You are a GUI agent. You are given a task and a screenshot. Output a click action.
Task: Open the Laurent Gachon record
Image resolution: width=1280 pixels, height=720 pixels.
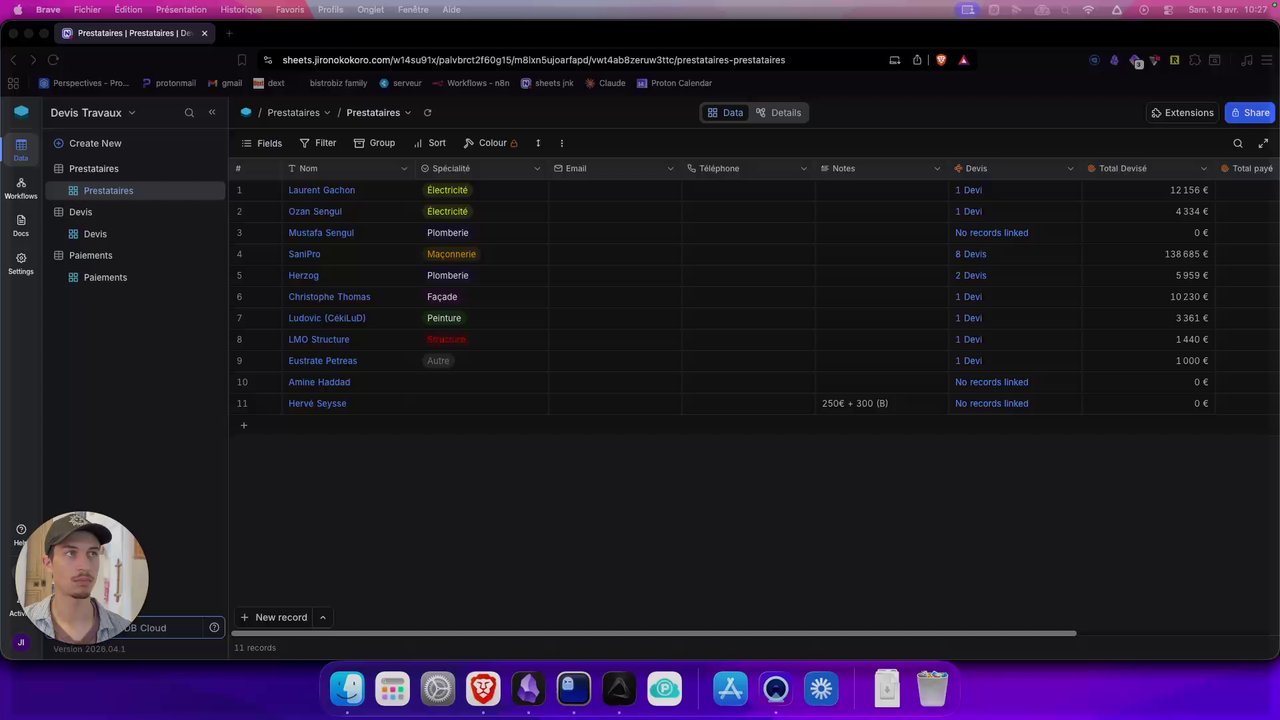pyautogui.click(x=321, y=190)
